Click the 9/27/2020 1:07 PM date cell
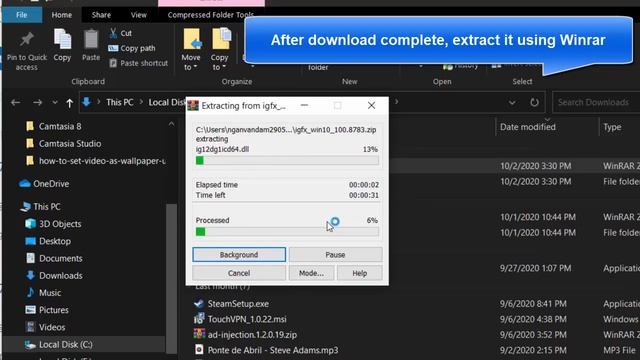 coord(535,268)
